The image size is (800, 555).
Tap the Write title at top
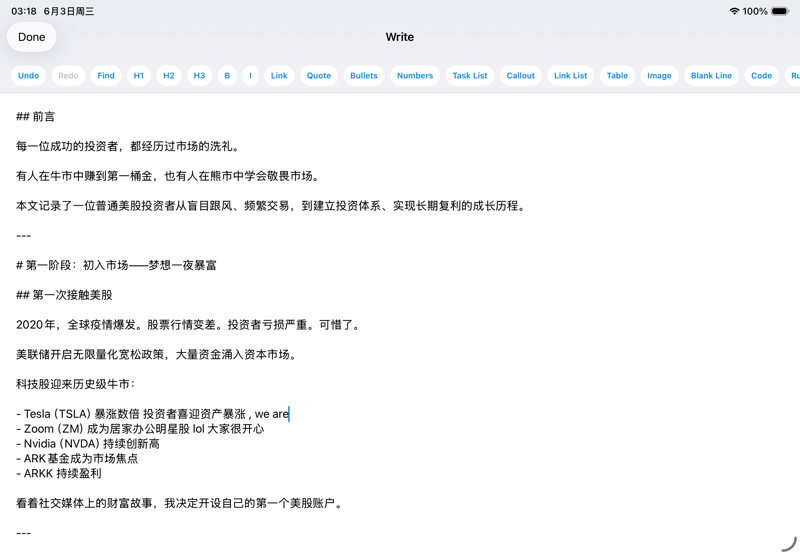tap(399, 37)
